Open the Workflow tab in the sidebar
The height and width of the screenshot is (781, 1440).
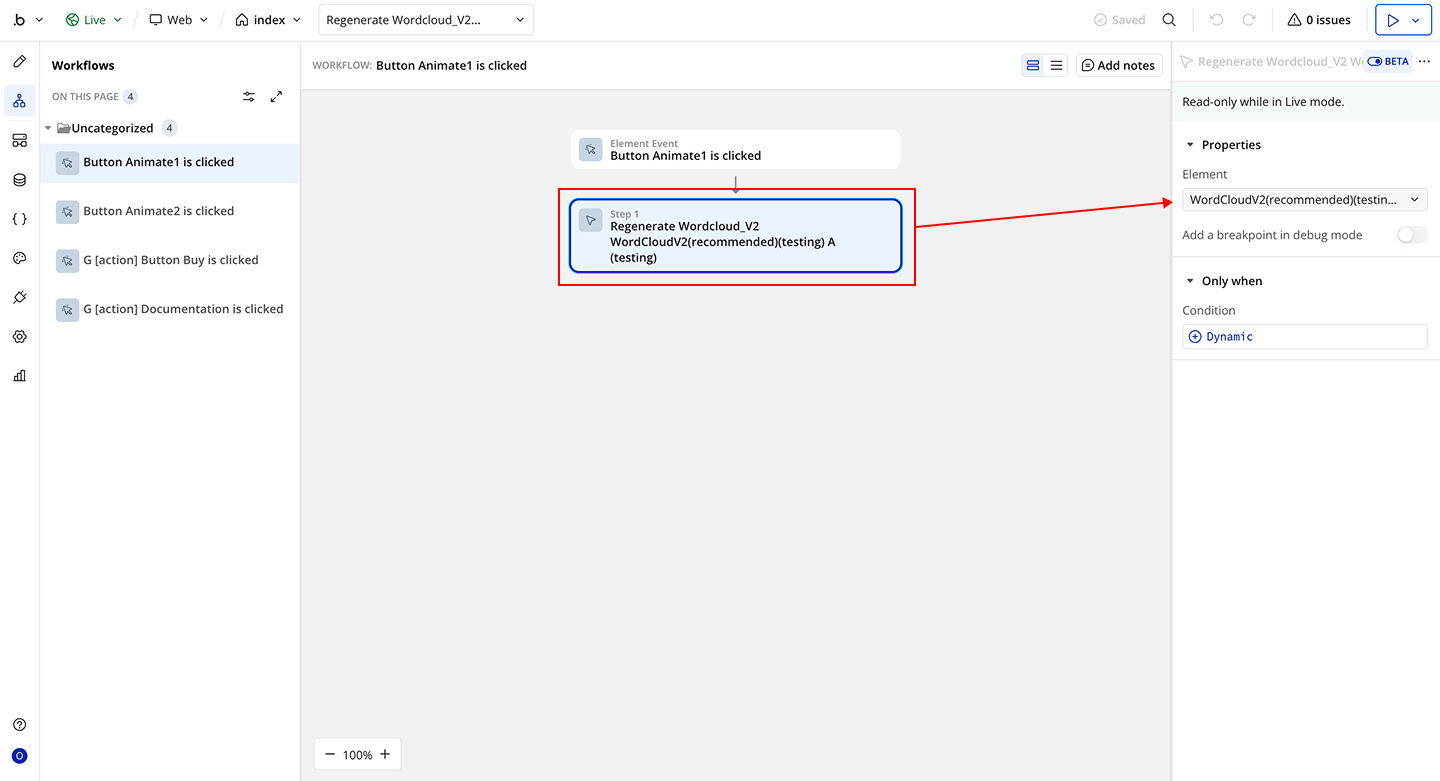point(19,101)
